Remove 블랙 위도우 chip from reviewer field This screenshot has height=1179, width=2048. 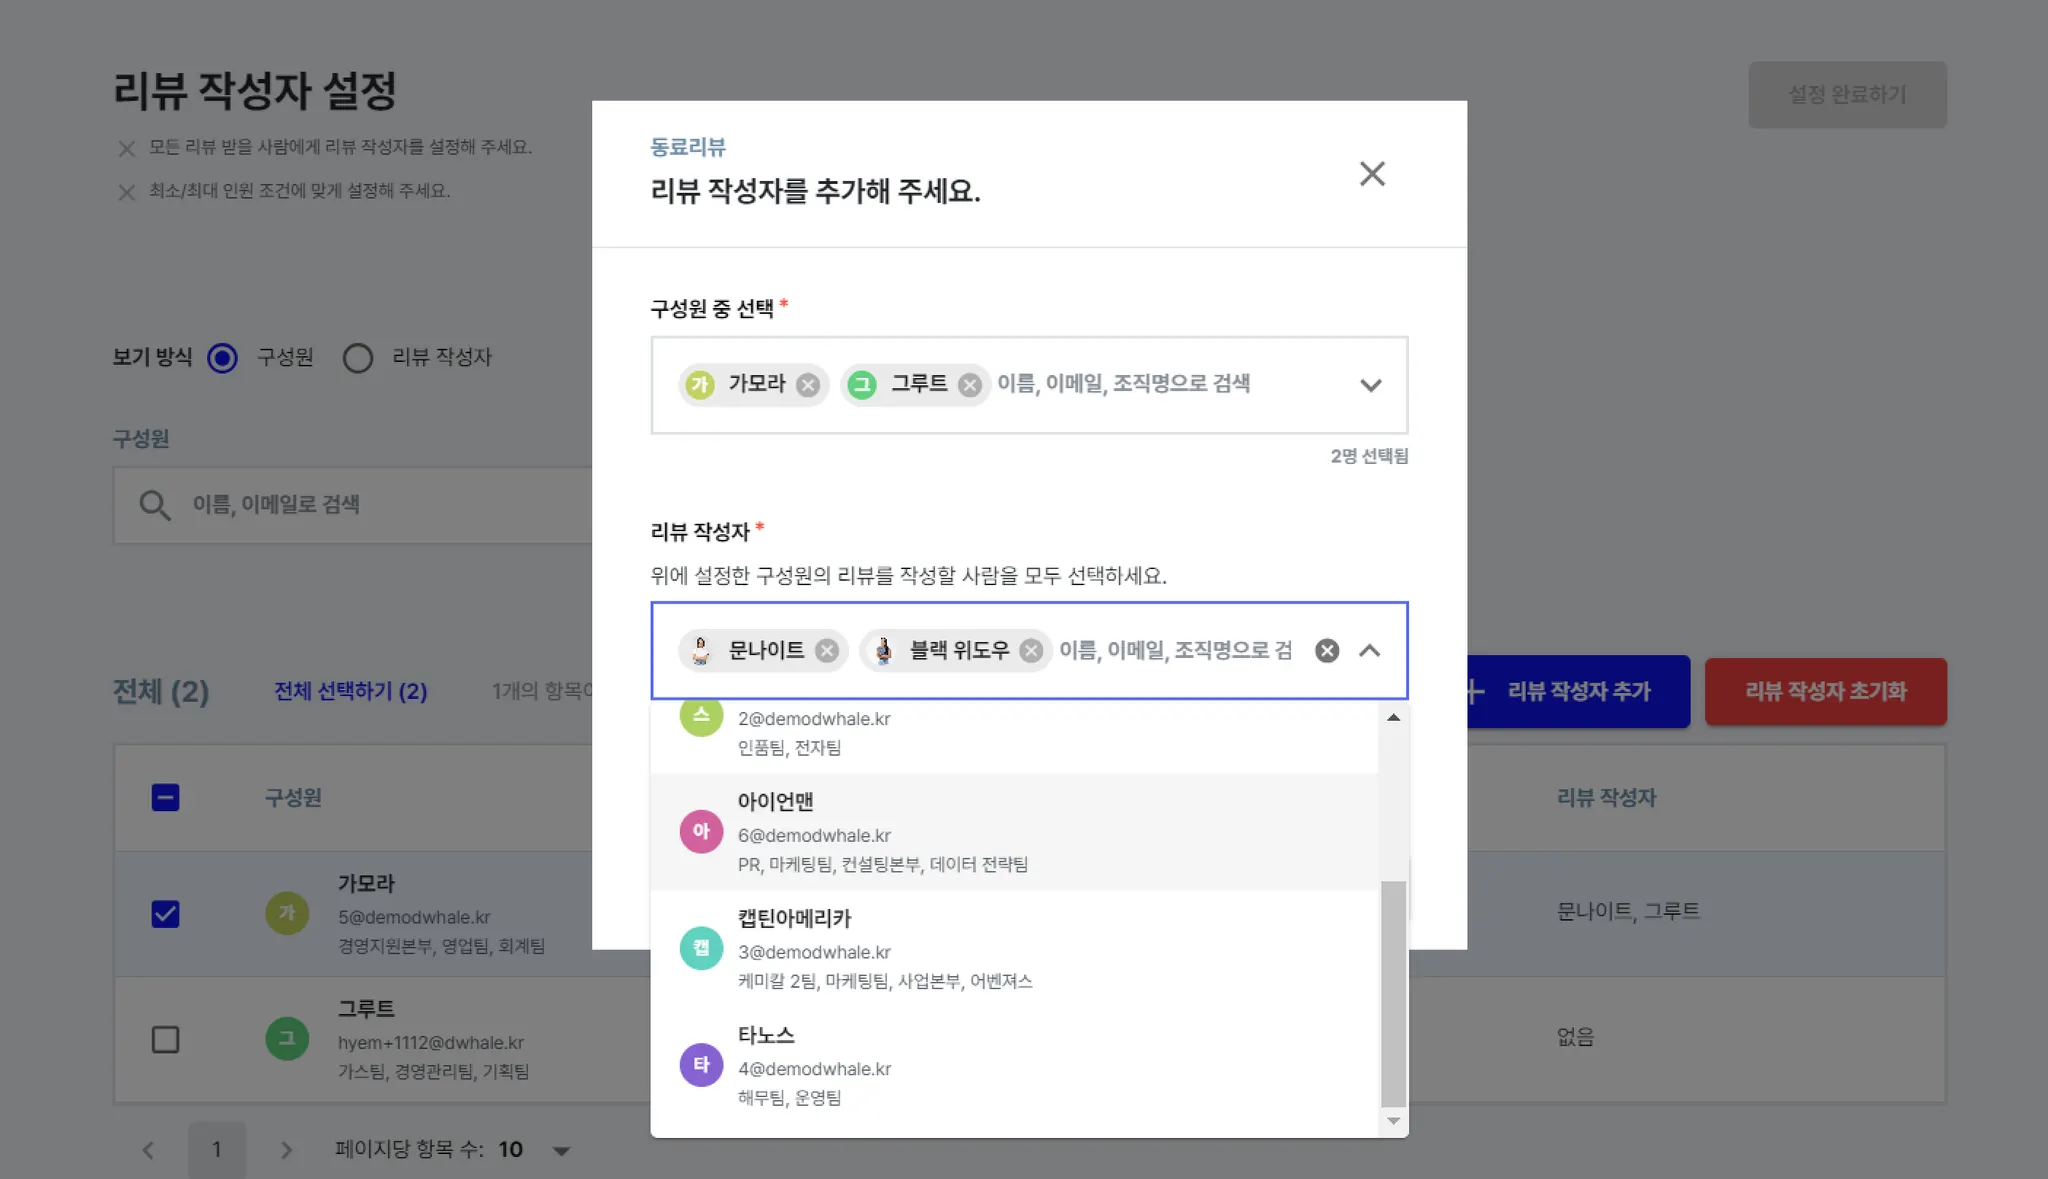(x=1031, y=651)
